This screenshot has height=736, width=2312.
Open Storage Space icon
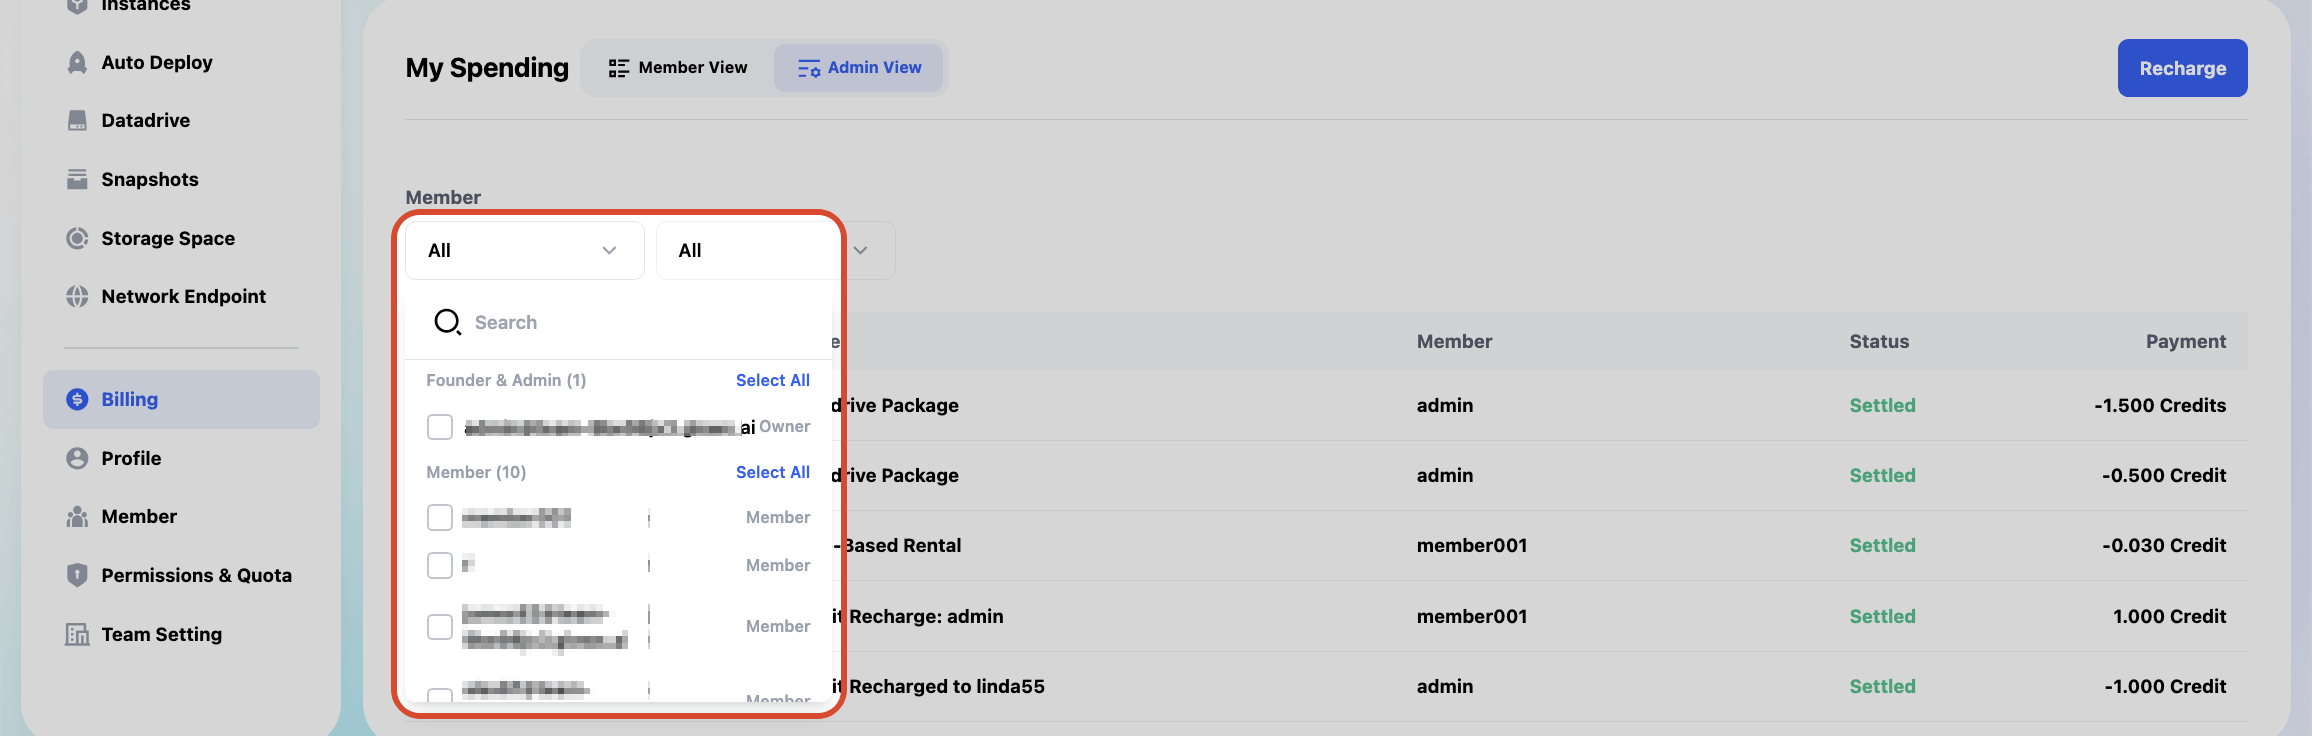tap(77, 238)
